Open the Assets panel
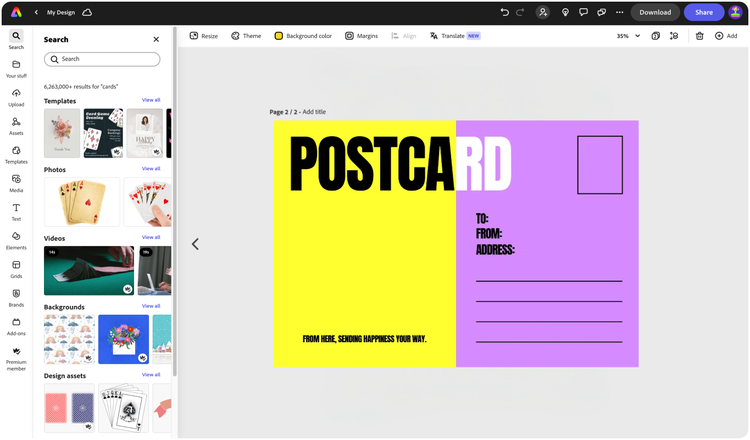The image size is (750, 440). pyautogui.click(x=16, y=126)
